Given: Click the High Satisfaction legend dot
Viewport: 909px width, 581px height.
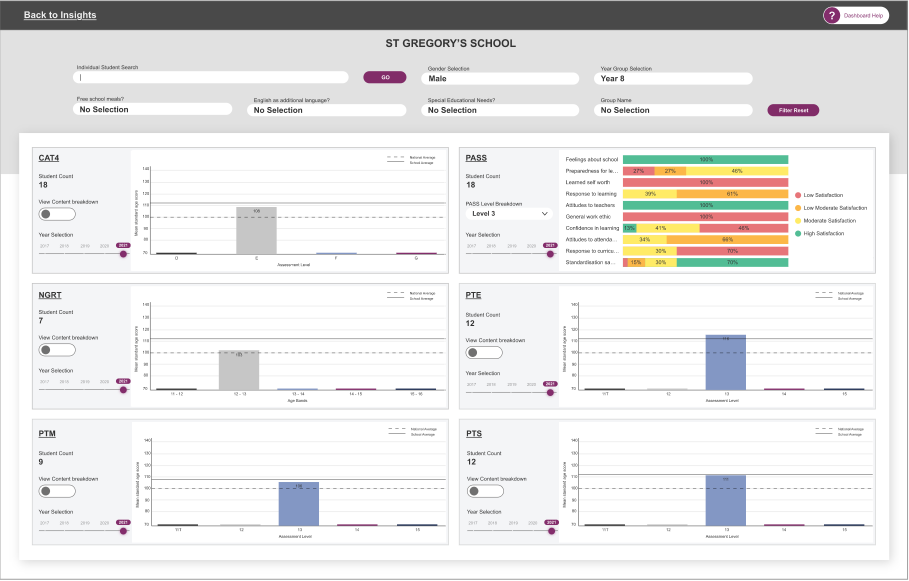Looking at the screenshot, I should coord(798,233).
